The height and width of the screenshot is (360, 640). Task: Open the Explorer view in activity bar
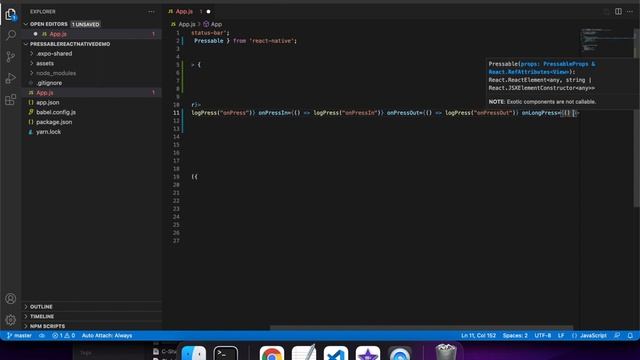pyautogui.click(x=11, y=15)
